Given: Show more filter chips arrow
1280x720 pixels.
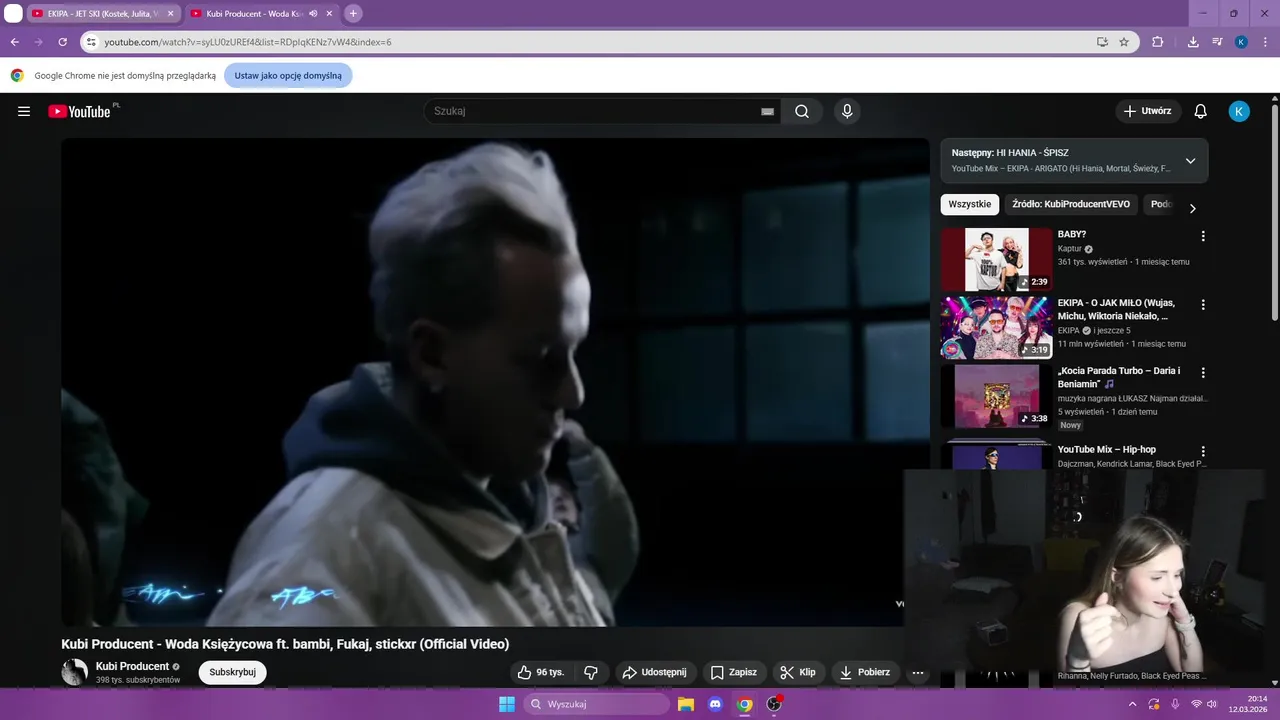Looking at the screenshot, I should (x=1192, y=208).
